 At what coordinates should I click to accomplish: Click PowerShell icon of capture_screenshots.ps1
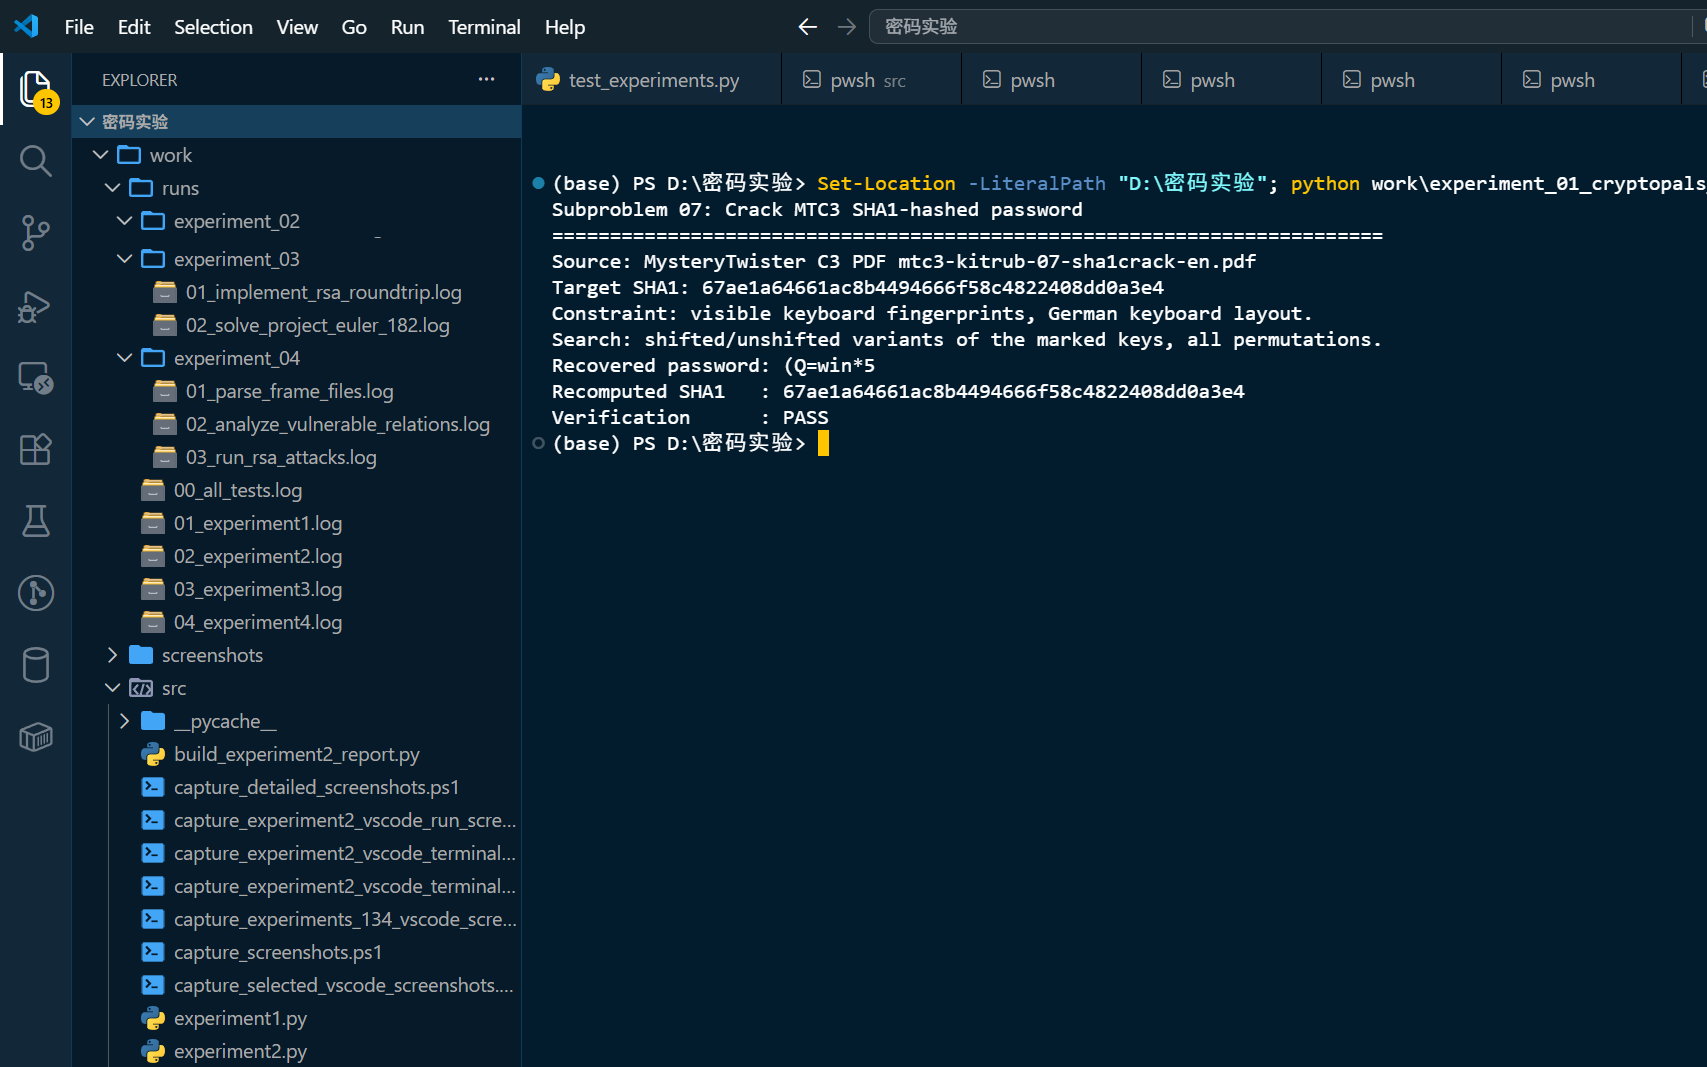(153, 952)
